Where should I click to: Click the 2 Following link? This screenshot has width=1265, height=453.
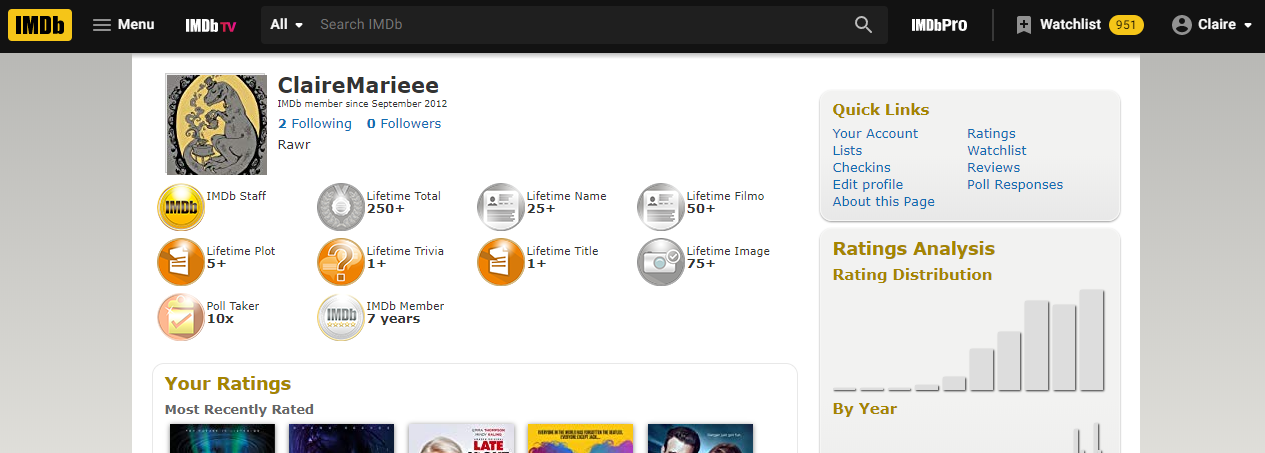tap(314, 124)
